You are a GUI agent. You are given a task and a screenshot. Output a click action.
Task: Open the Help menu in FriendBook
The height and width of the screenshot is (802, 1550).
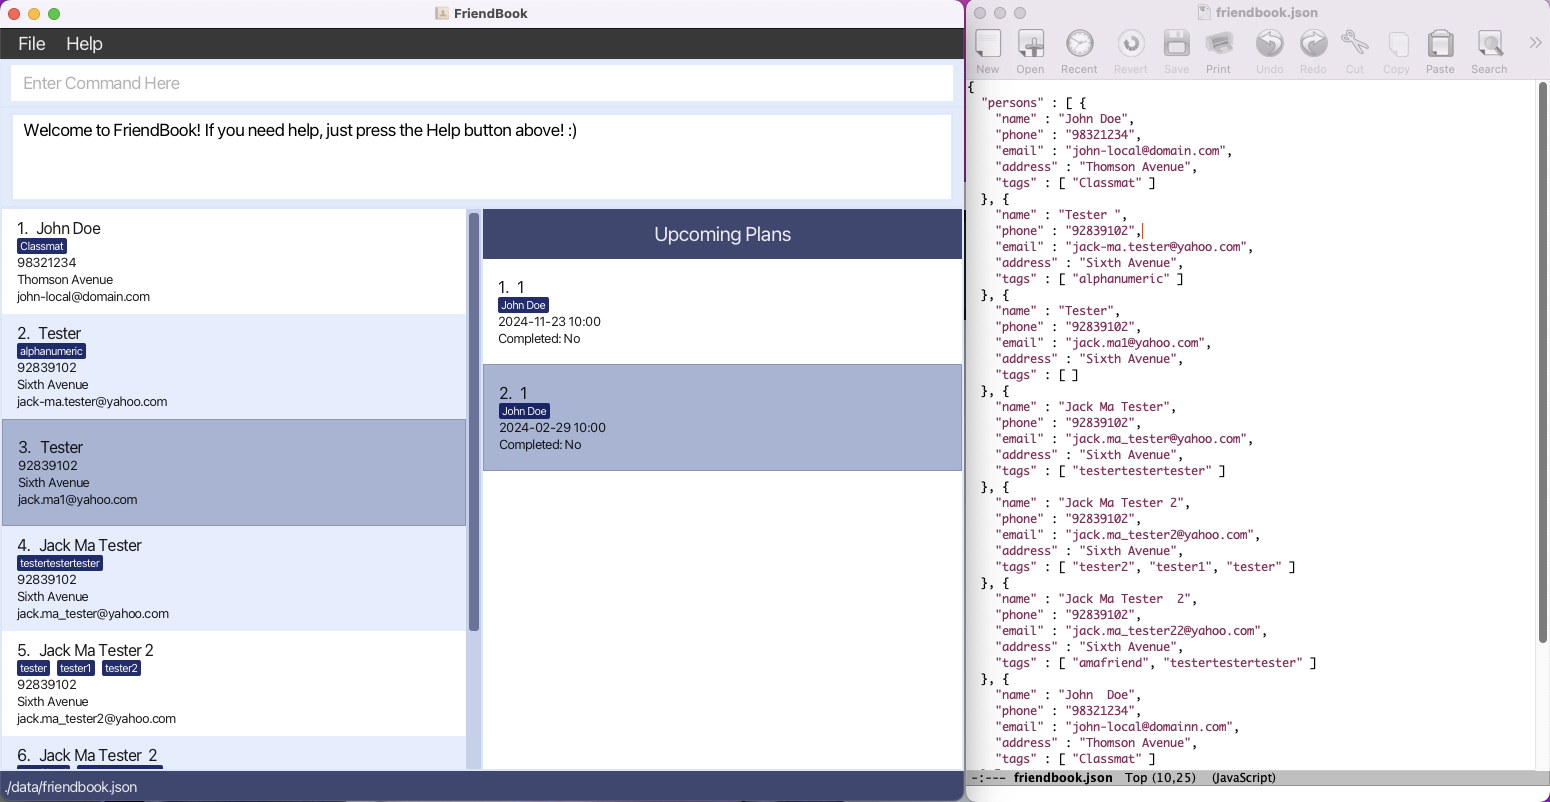[x=84, y=44]
